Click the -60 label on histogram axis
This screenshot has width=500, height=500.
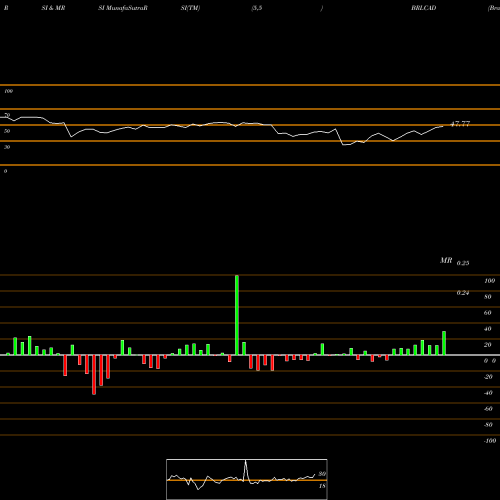[488, 409]
